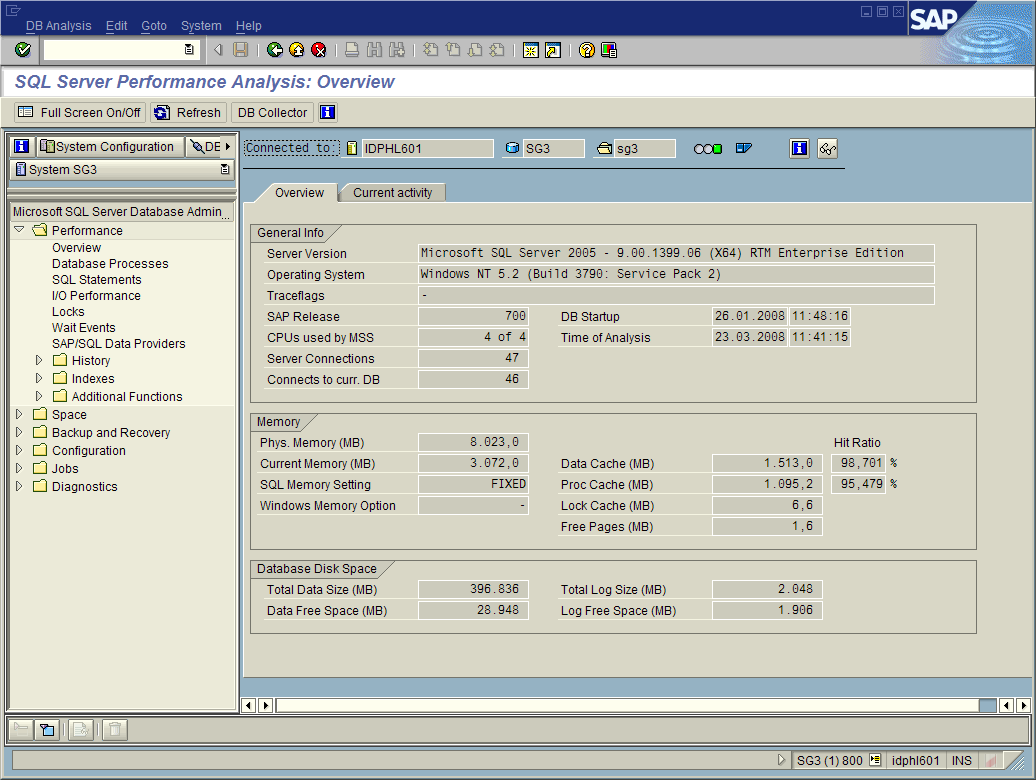Expand the Indexes folder
Image resolution: width=1036 pixels, height=780 pixels.
(x=39, y=378)
